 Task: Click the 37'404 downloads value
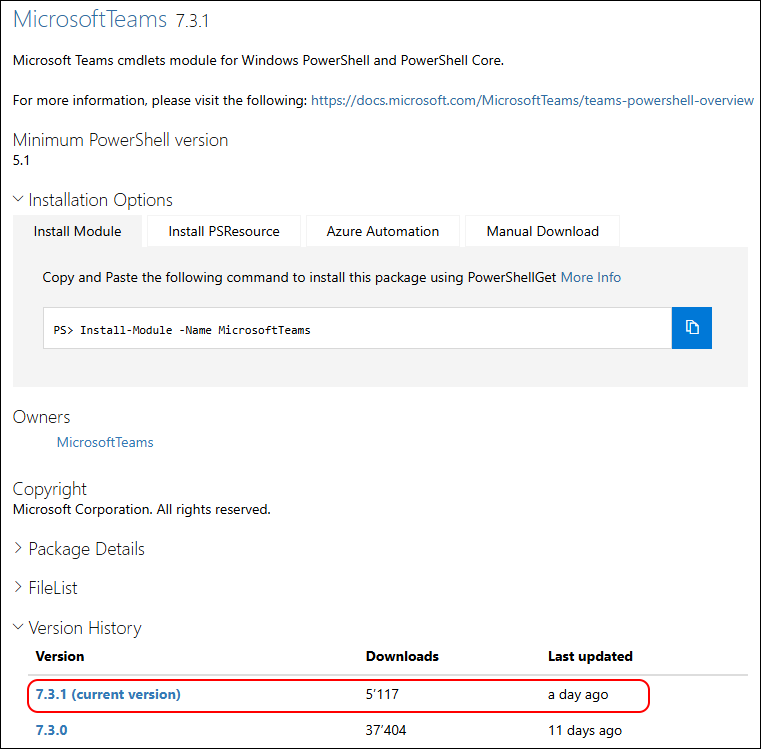385,730
